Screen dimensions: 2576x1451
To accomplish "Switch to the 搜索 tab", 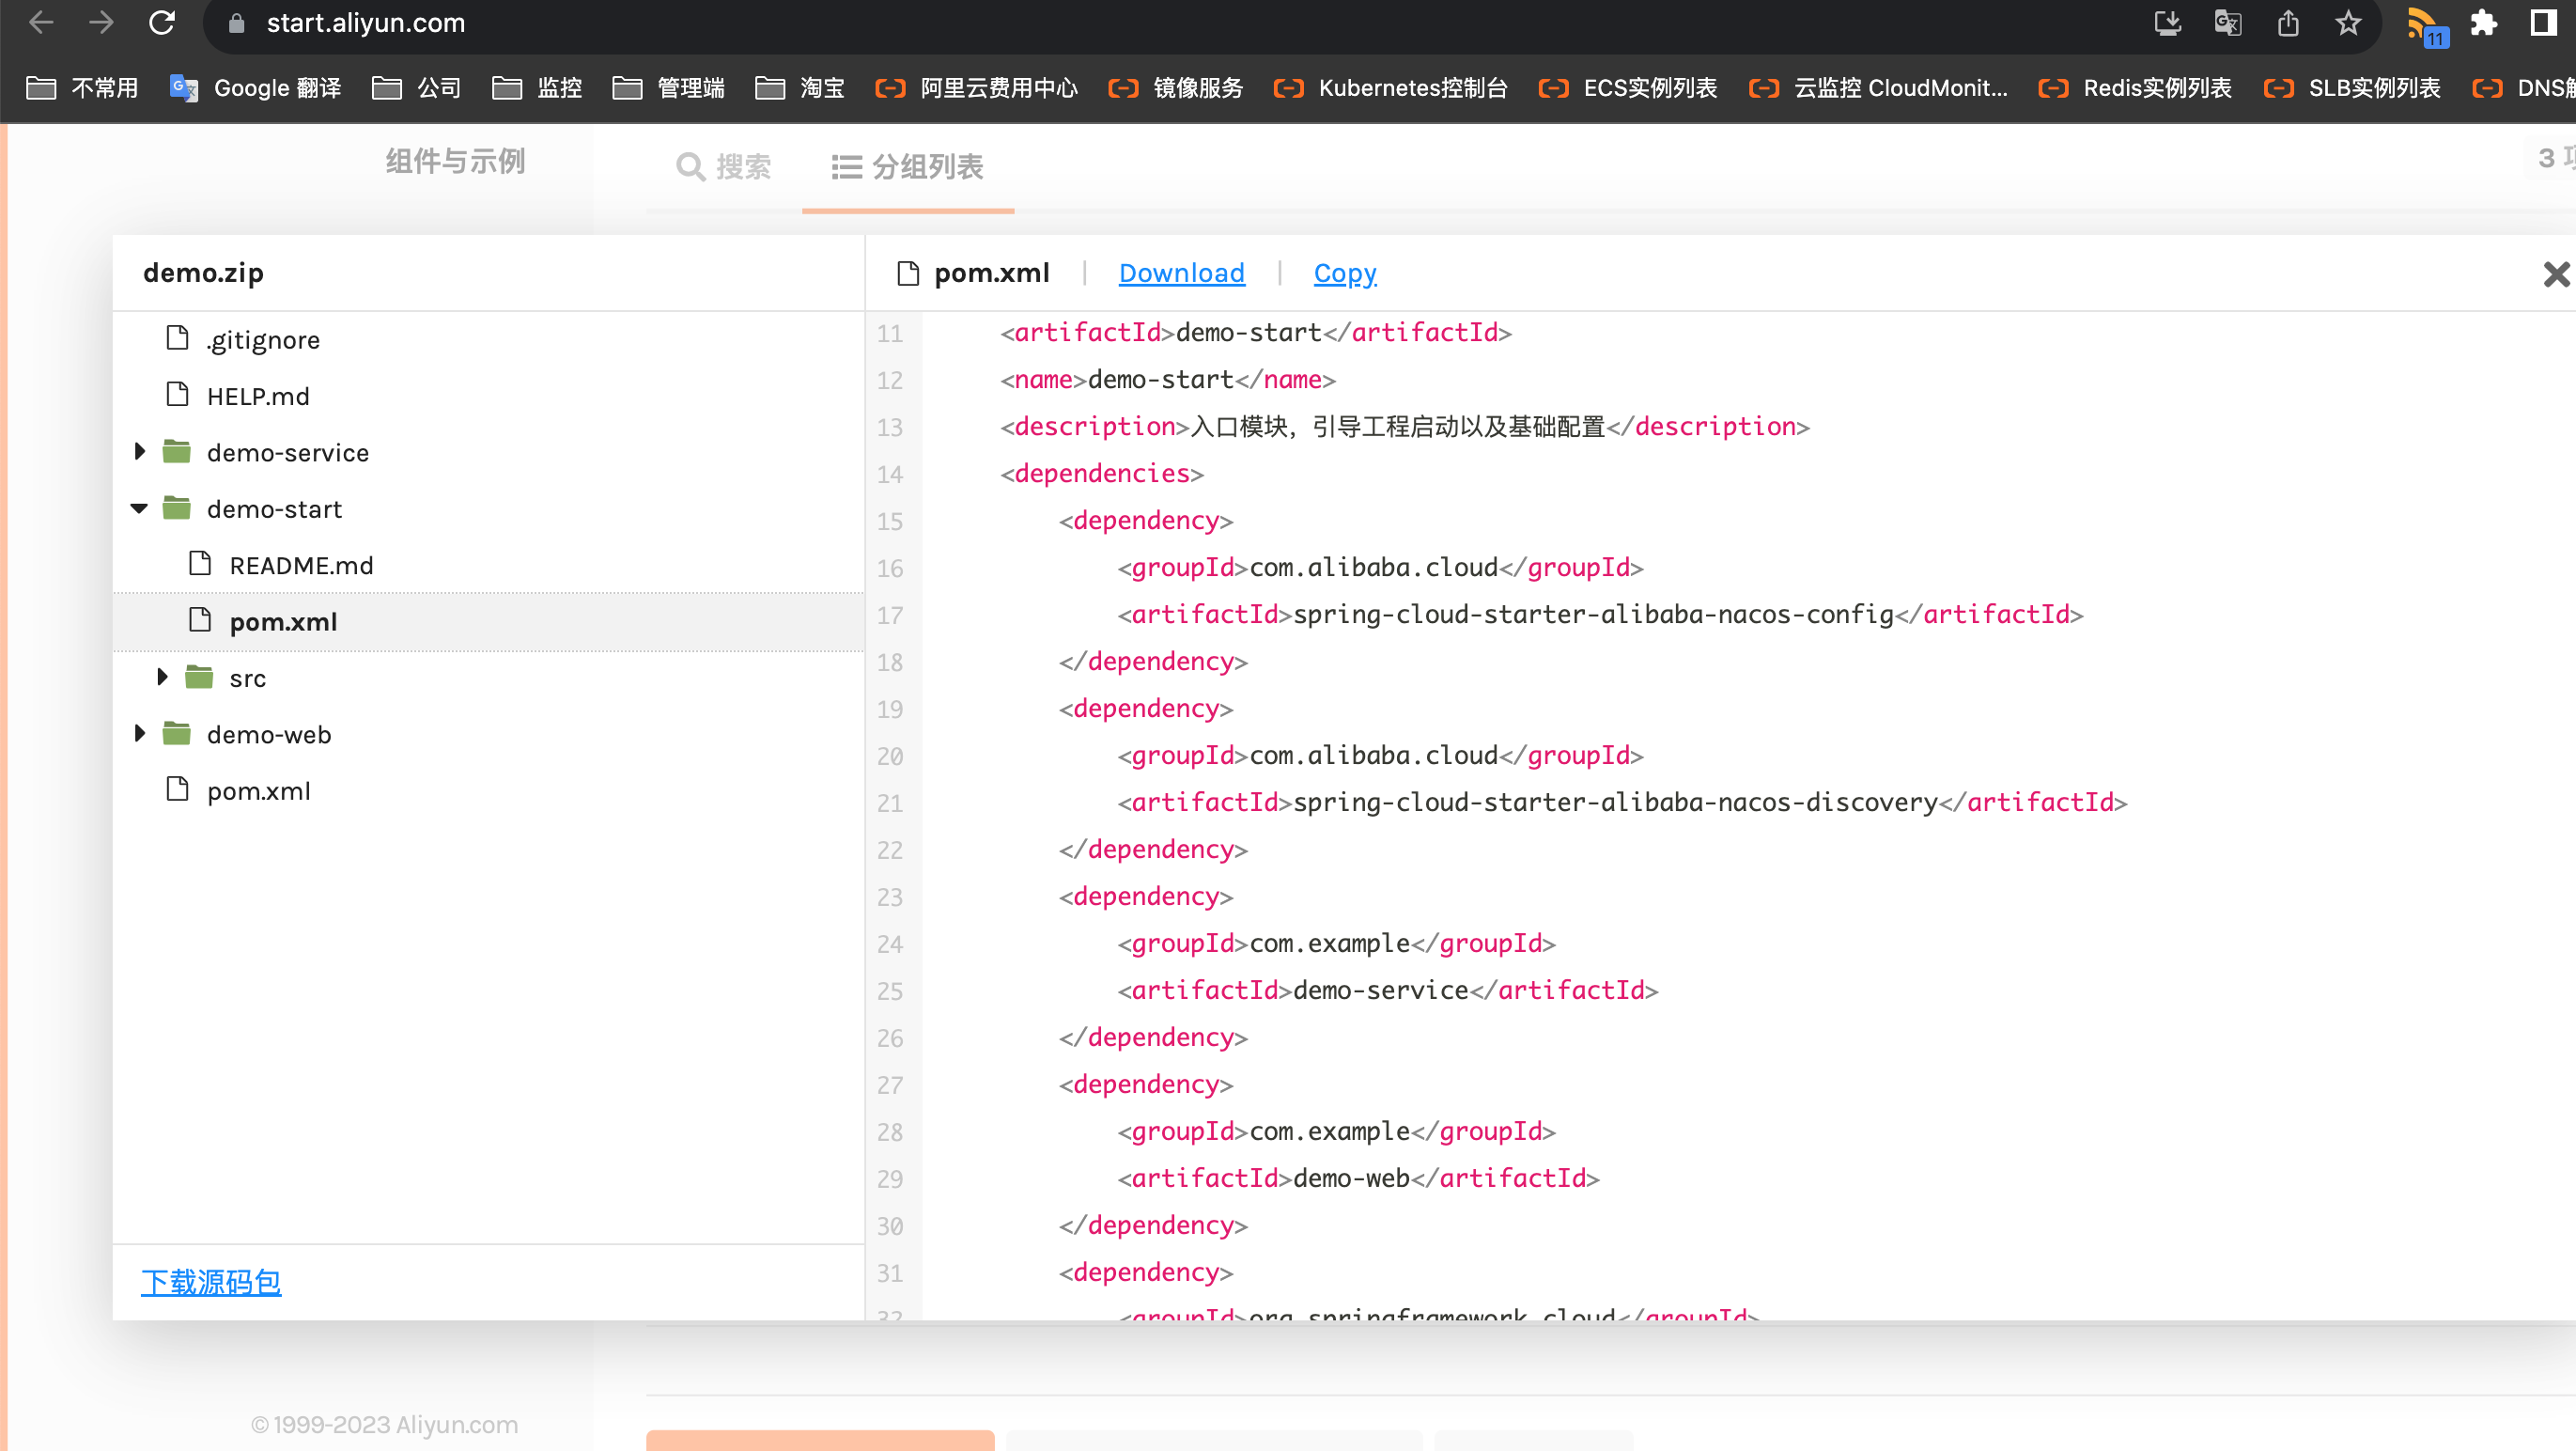I will [x=724, y=166].
